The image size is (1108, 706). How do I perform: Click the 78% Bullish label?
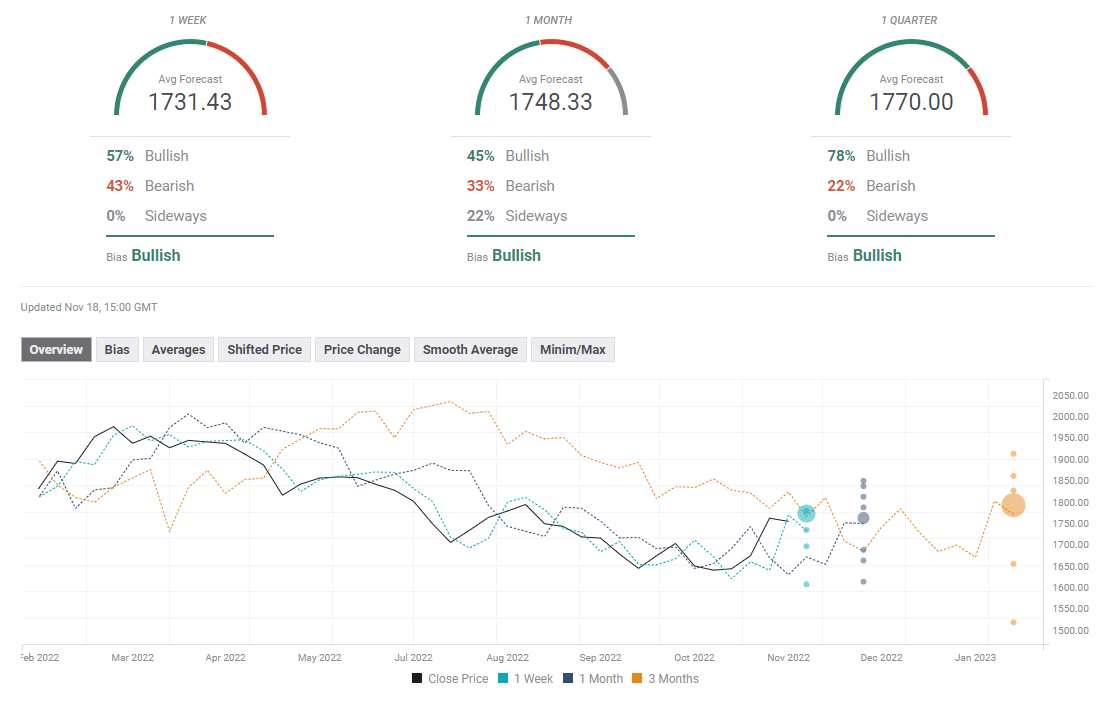(x=868, y=156)
